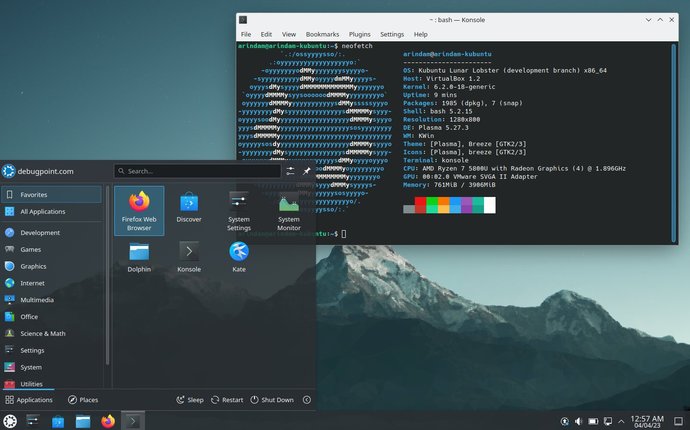Click the 'Kernel: 6.2.0-18-generic' line
Image resolution: width=690 pixels, height=430 pixels.
click(x=449, y=87)
